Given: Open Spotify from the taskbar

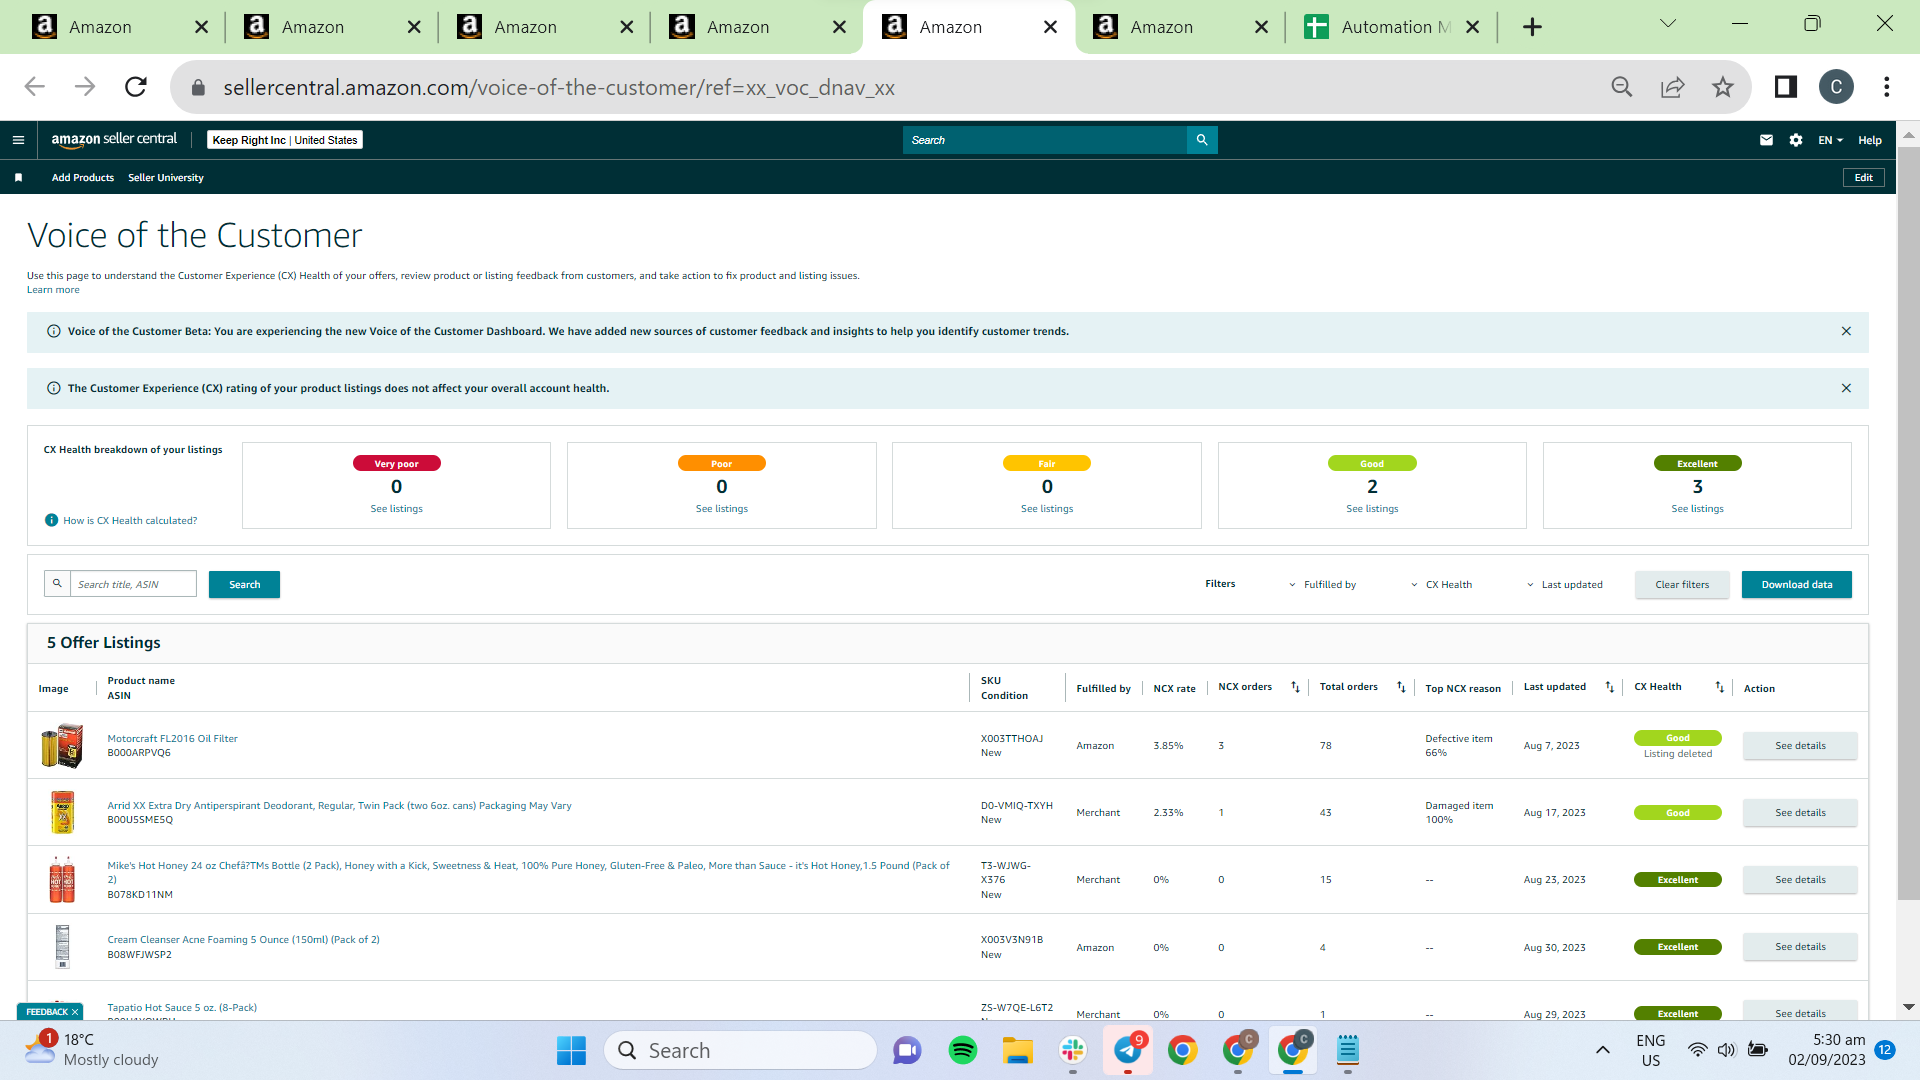Looking at the screenshot, I should point(962,1050).
